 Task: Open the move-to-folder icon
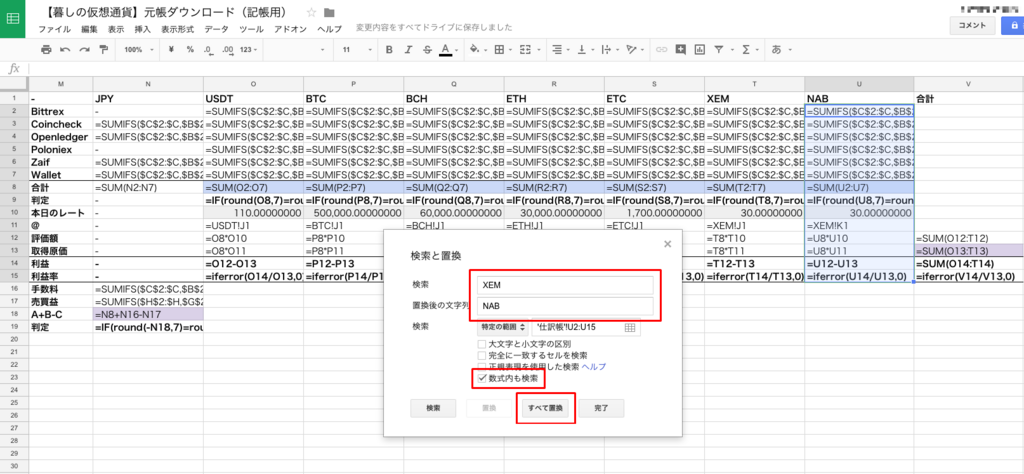point(329,12)
